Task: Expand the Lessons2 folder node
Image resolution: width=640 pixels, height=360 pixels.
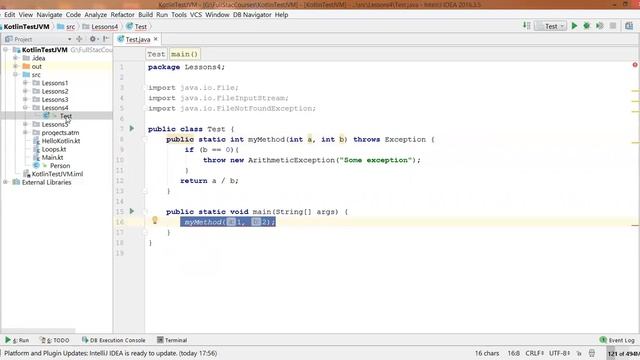Action: 25,91
